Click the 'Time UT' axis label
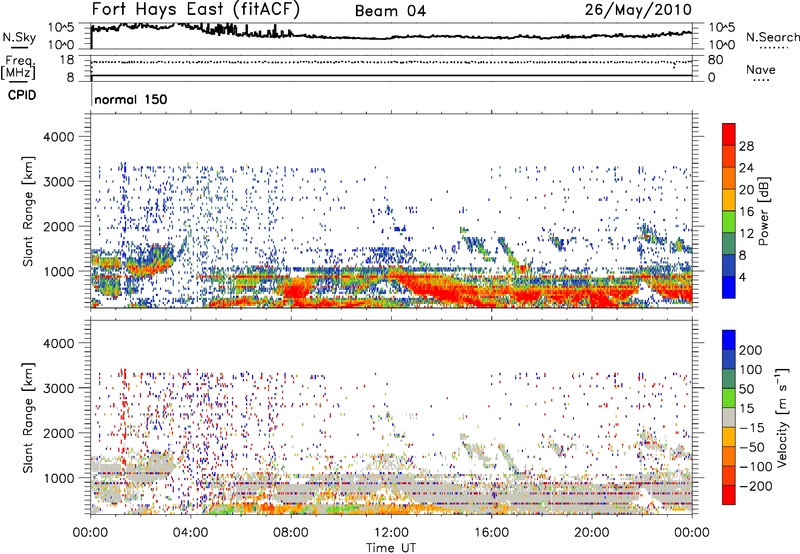The image size is (800, 554). click(x=391, y=547)
